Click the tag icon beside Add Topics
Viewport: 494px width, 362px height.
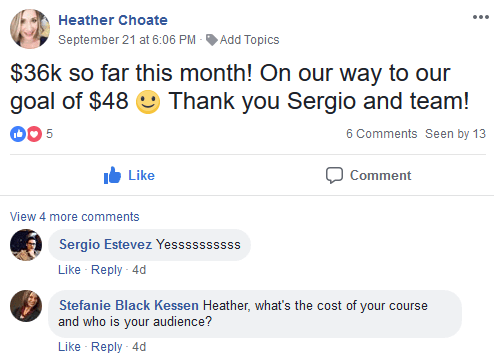(212, 40)
